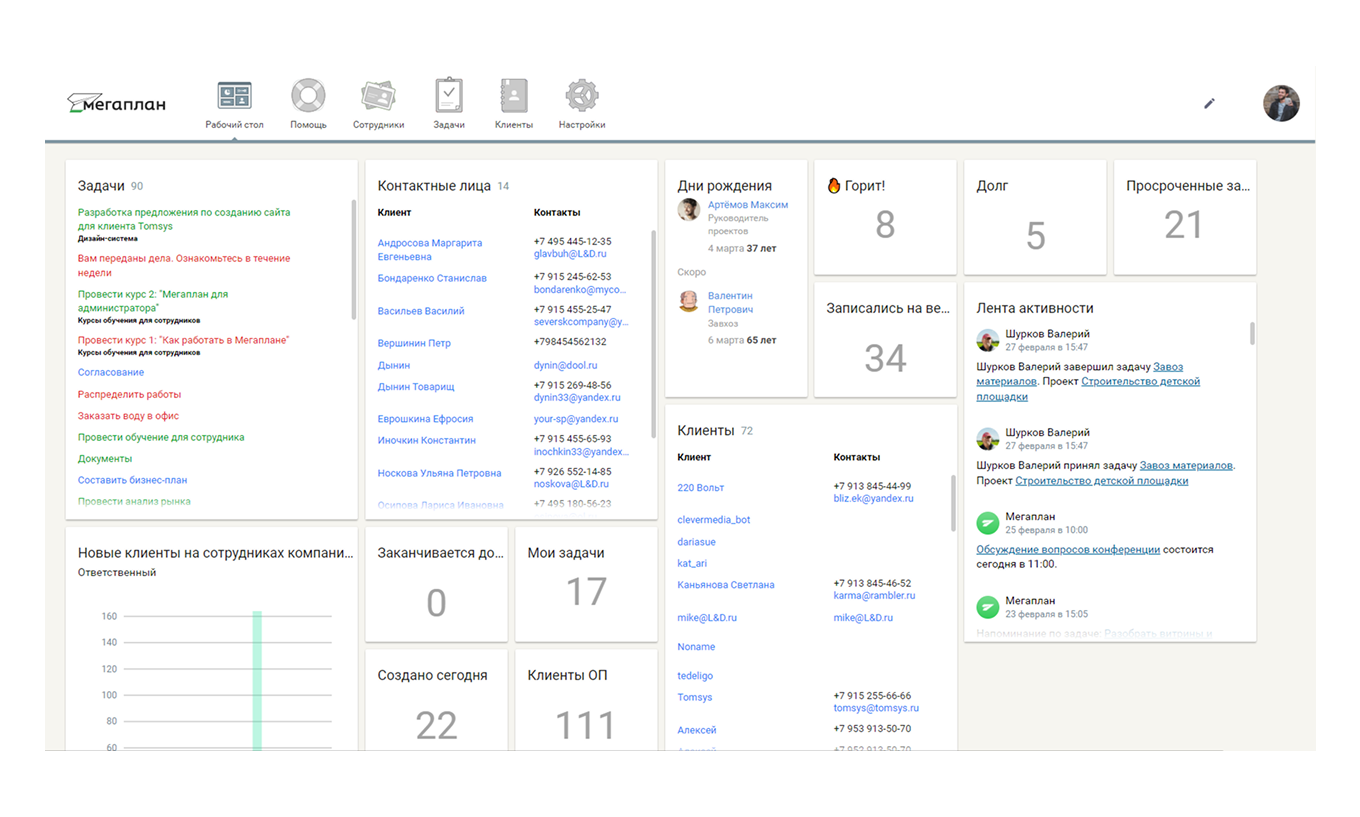Open the Настройки gear icon

click(x=581, y=97)
